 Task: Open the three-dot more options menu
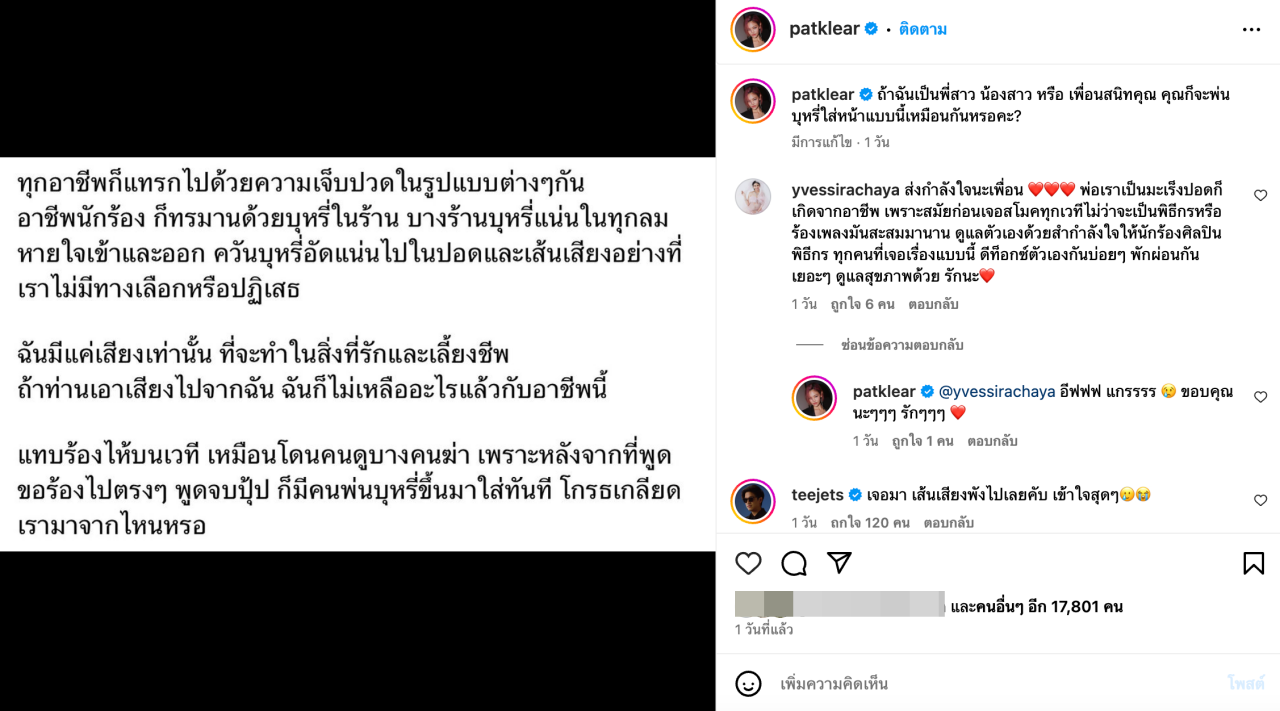(x=1251, y=30)
